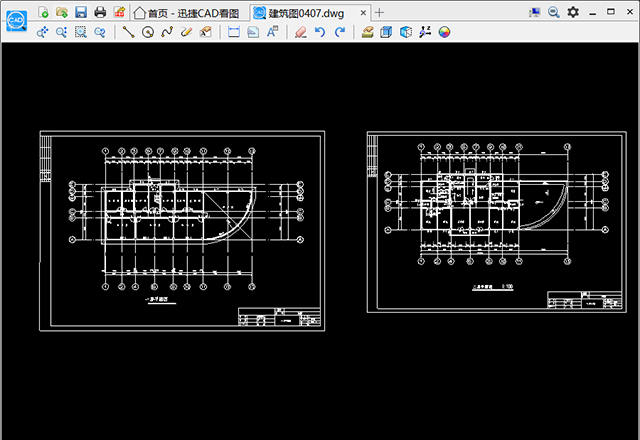This screenshot has height=440, width=640.
Task: Select the pencil freehand drawing tool
Action: tap(186, 32)
